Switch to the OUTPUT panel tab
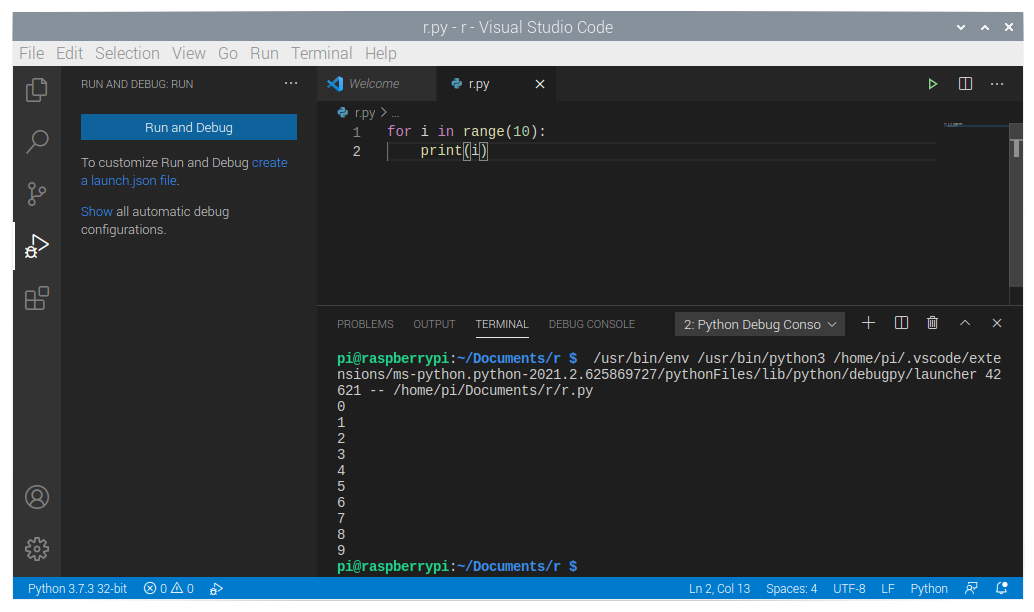 434,324
